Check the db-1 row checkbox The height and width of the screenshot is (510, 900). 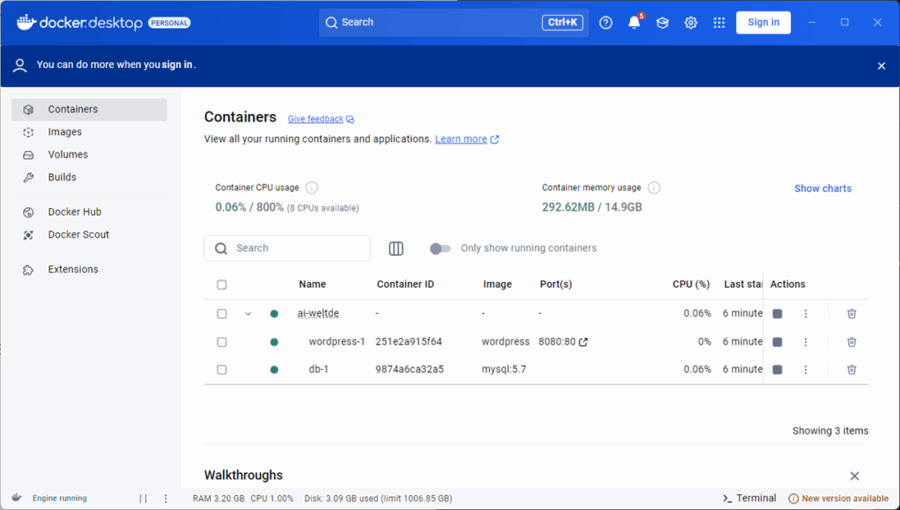tap(222, 369)
